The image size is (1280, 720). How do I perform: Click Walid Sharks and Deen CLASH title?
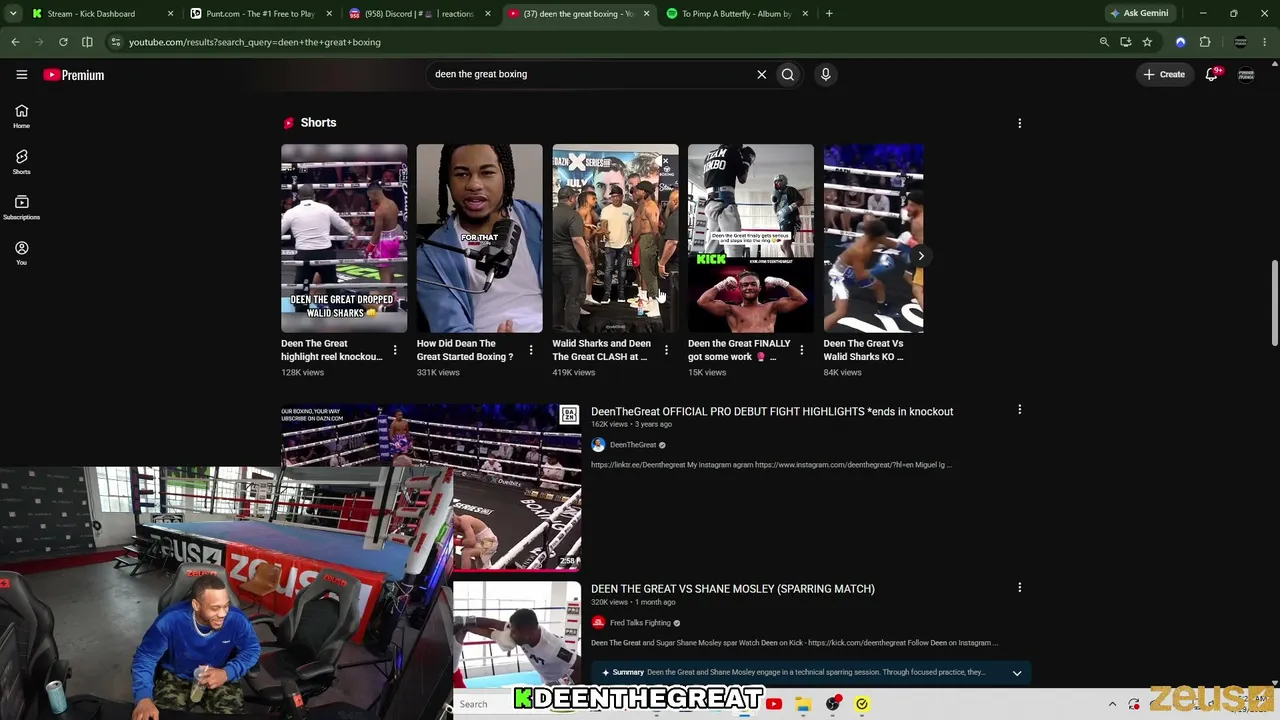click(601, 350)
